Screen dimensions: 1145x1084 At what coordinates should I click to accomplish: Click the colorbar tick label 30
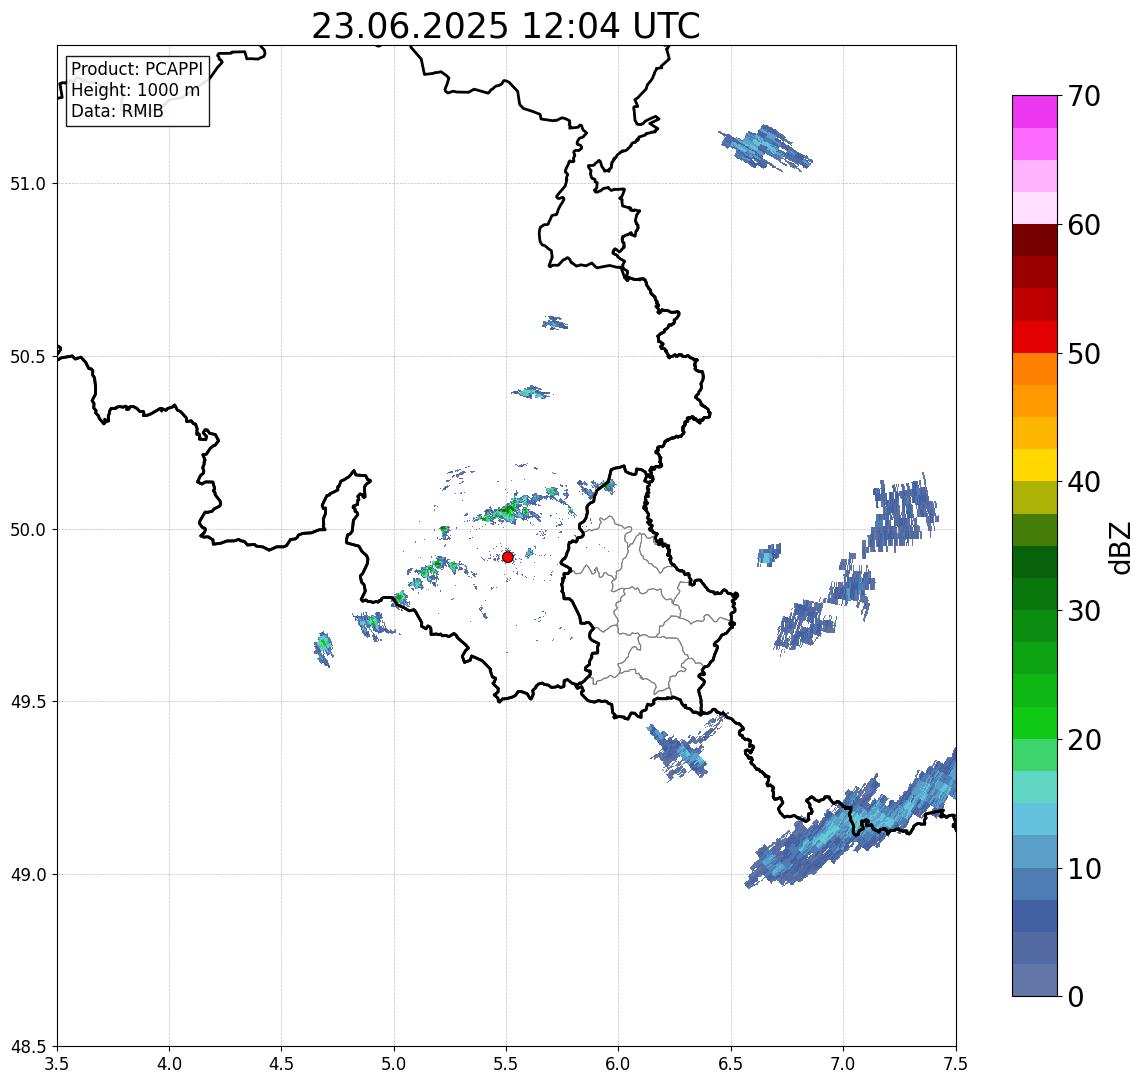point(1083,611)
